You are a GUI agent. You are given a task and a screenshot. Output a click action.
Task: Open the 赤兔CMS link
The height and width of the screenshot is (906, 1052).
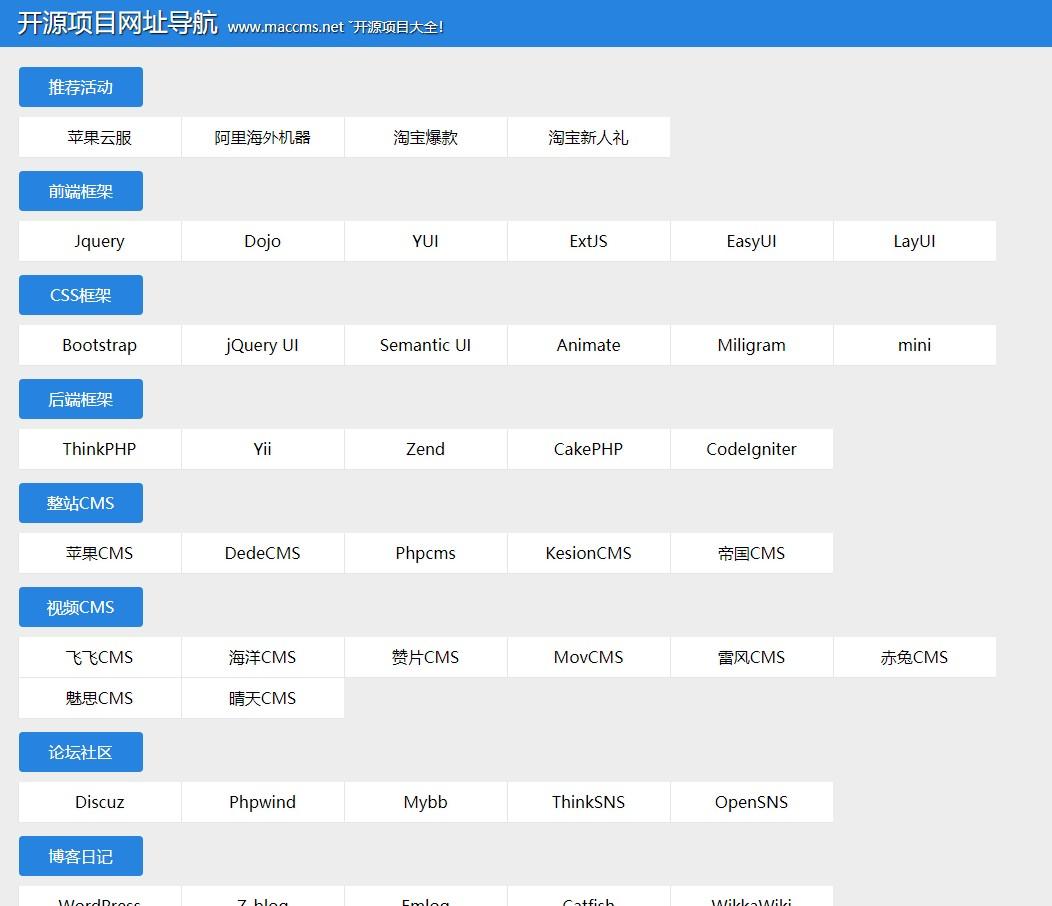click(914, 657)
